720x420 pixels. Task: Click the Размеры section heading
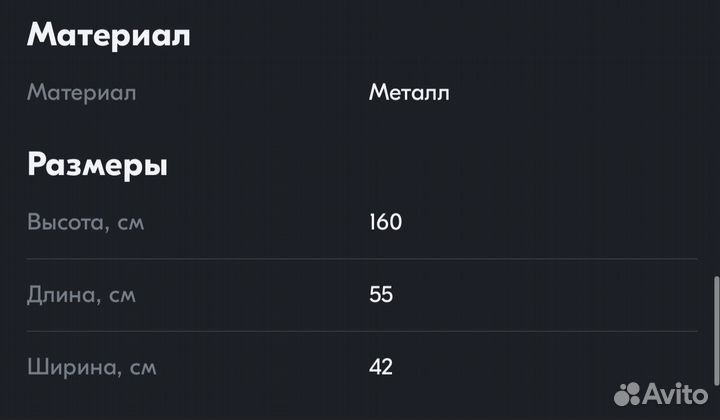(x=97, y=164)
